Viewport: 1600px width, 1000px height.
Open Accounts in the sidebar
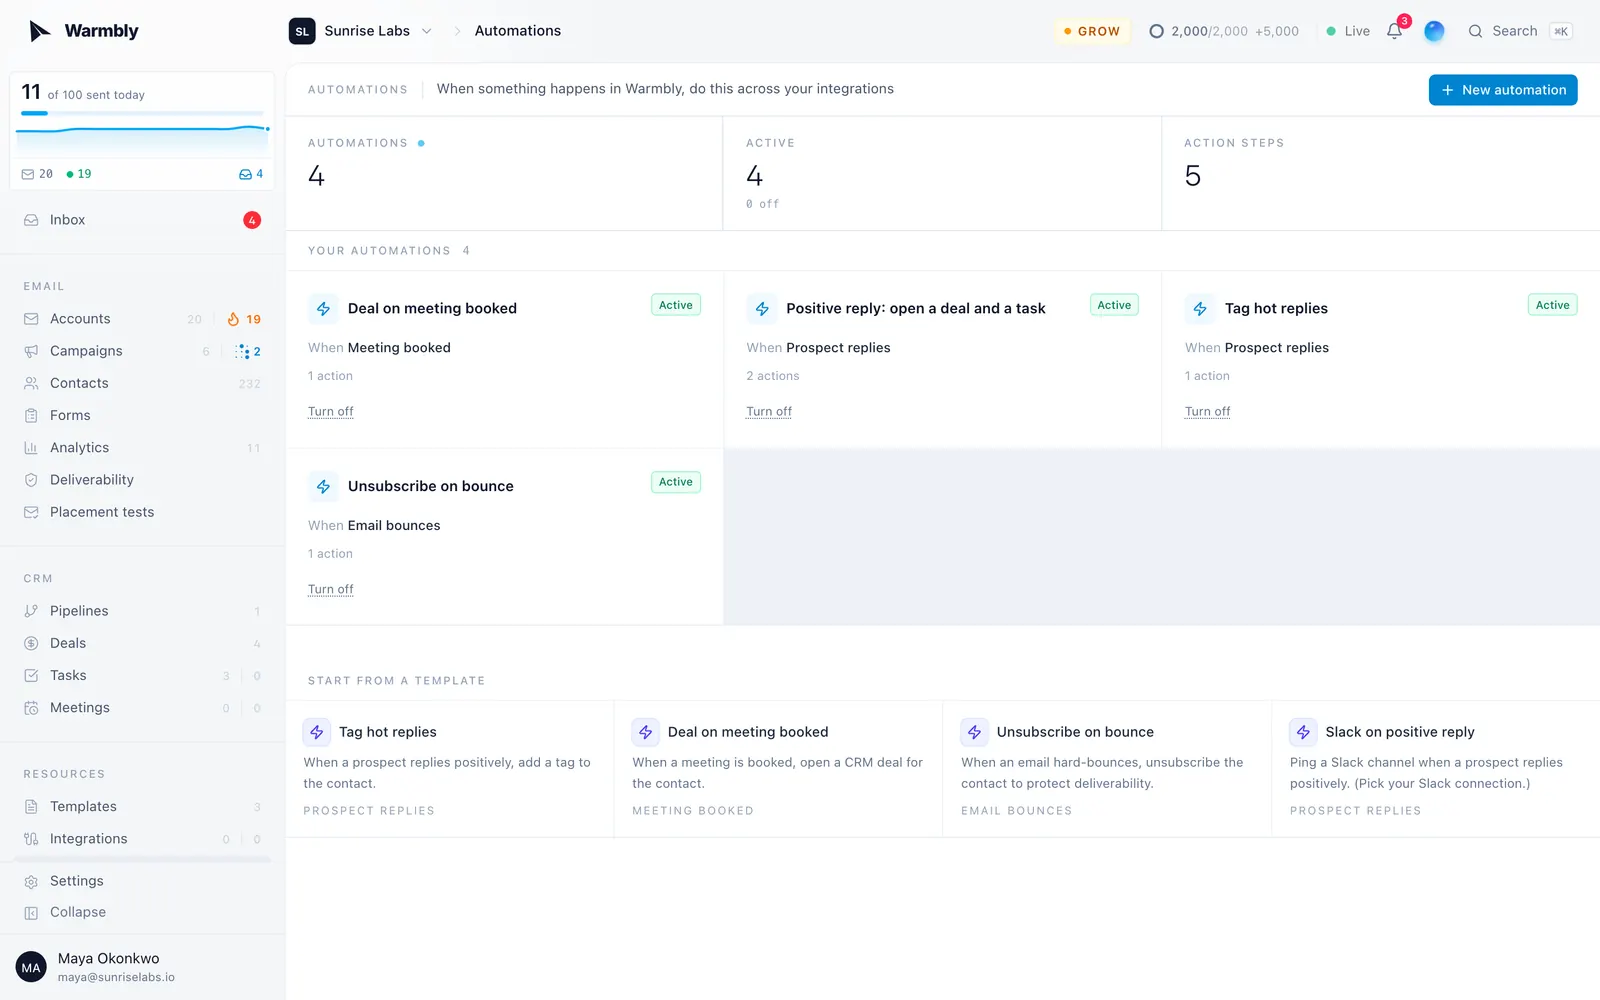(143, 319)
